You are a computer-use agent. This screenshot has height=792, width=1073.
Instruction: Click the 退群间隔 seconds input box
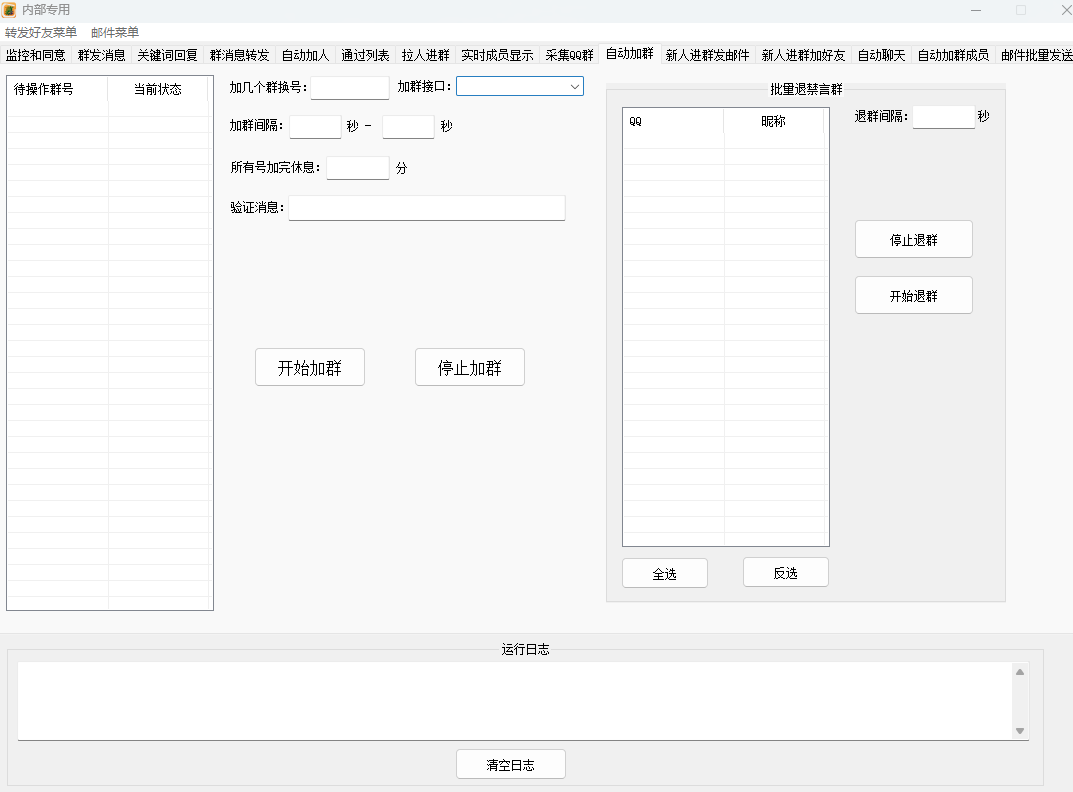[x=943, y=117]
